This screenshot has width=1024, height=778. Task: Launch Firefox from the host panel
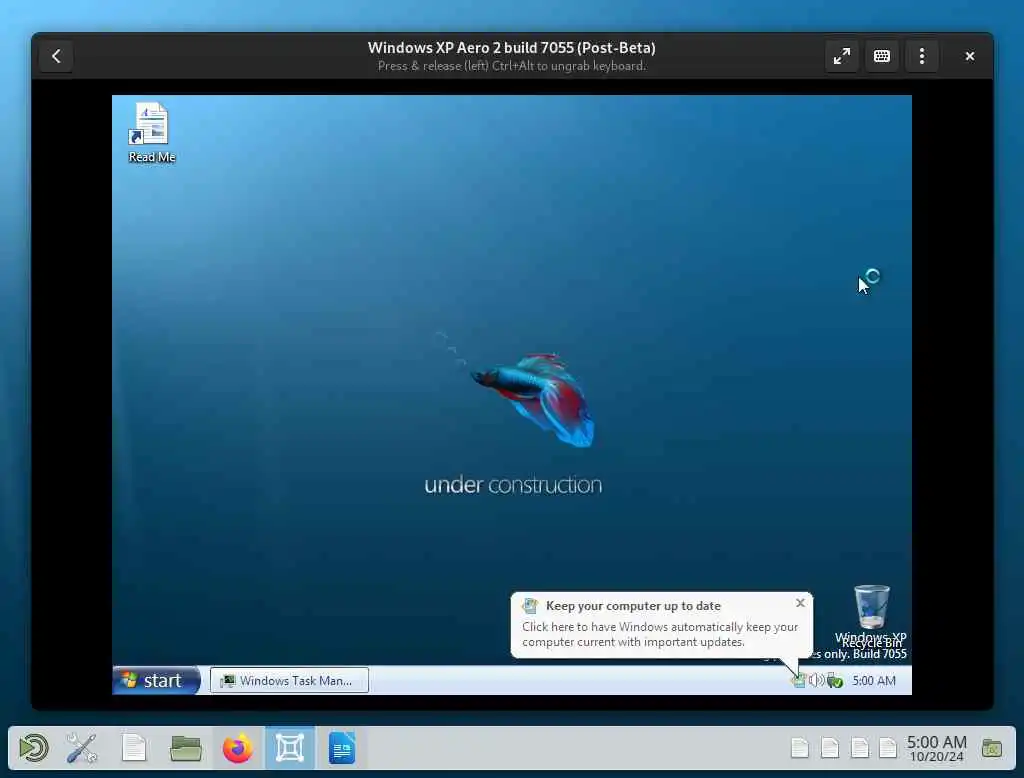click(238, 748)
